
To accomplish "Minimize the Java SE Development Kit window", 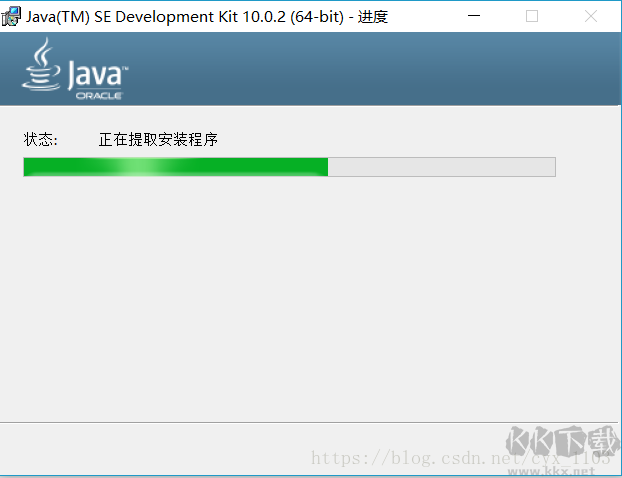I will click(474, 16).
